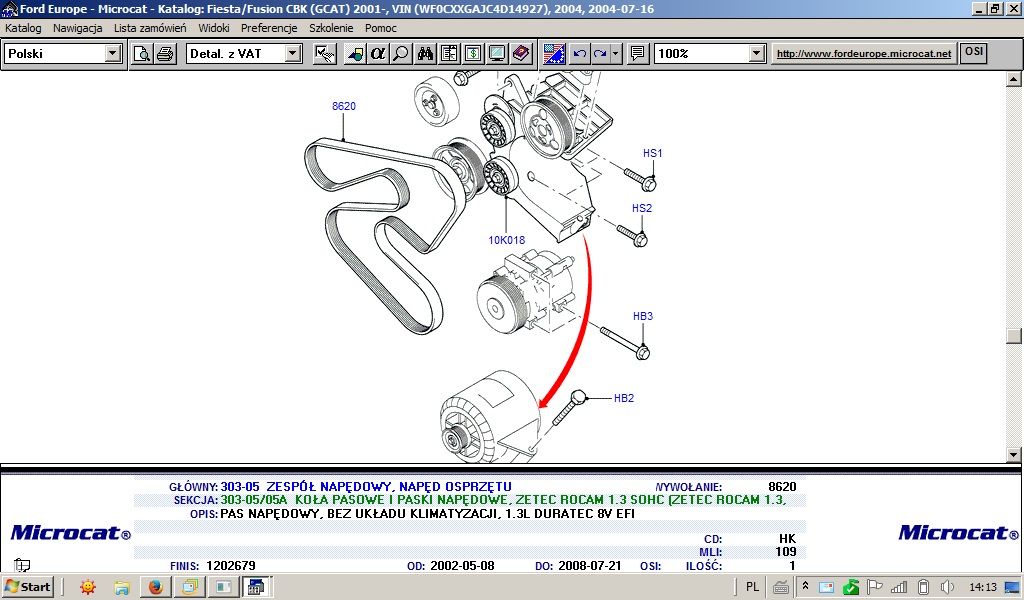Click the Windows Start button
The image size is (1024, 600).
[27, 587]
